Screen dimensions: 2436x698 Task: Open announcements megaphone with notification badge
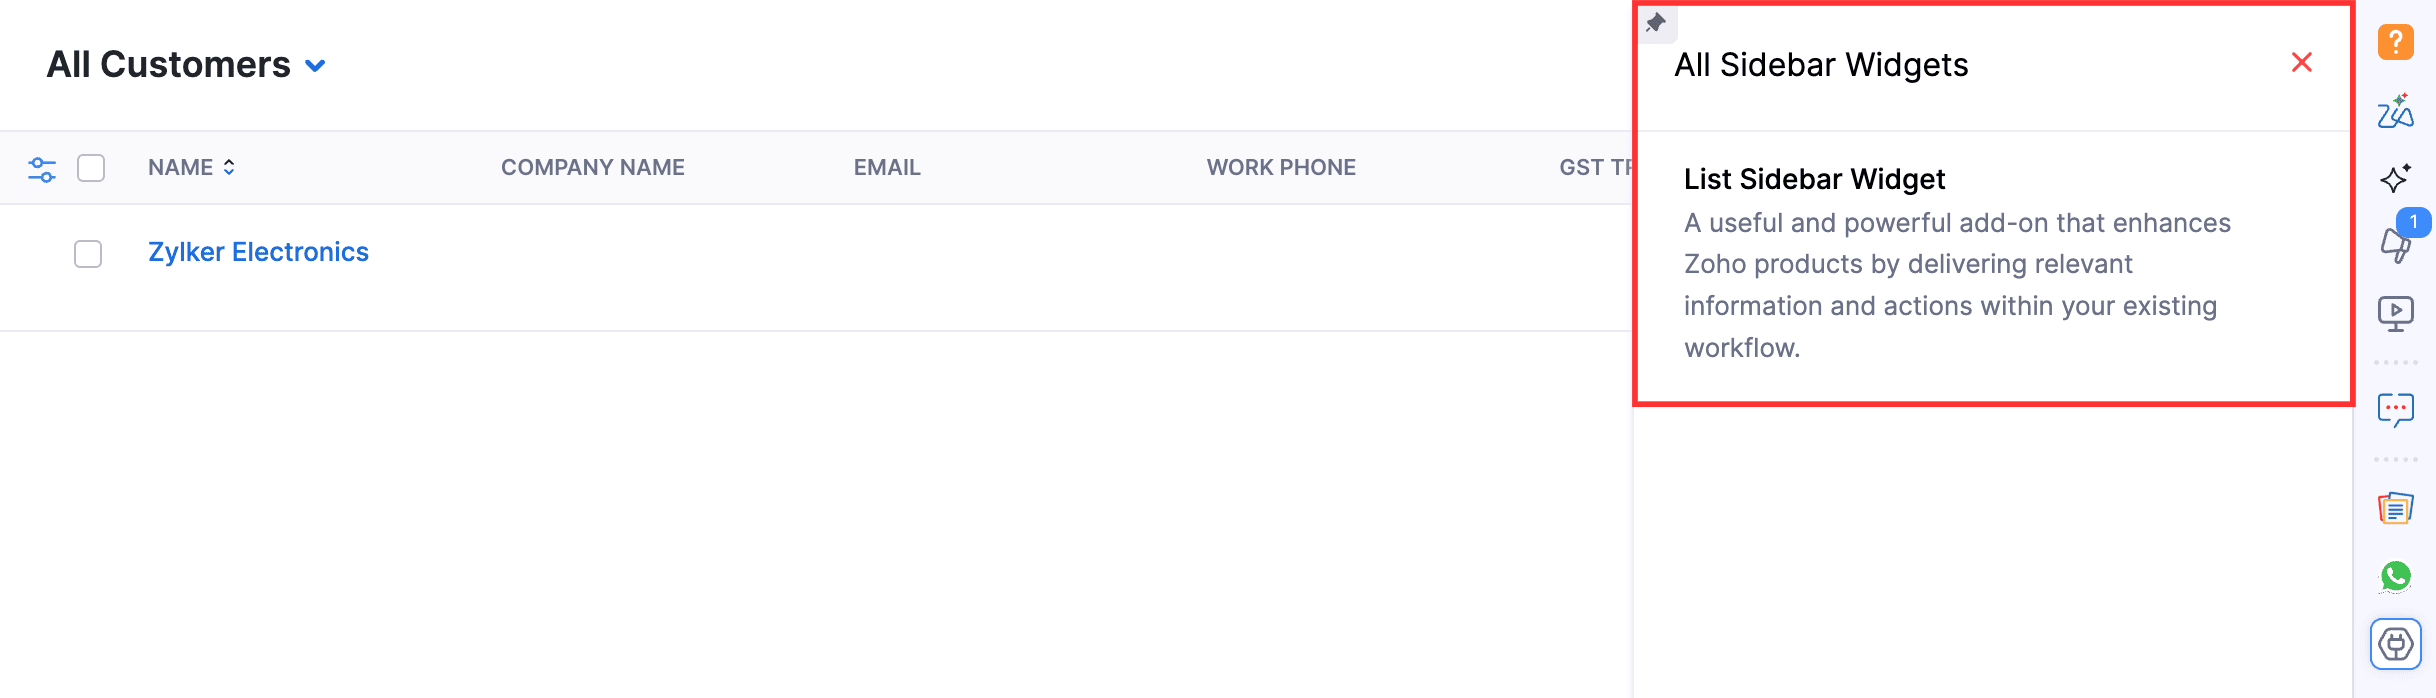click(x=2396, y=245)
